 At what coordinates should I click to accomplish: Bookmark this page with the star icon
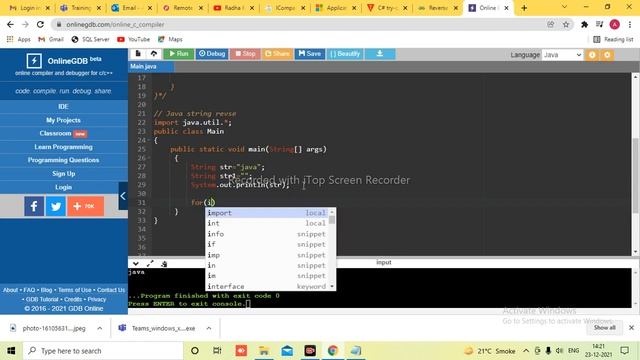click(566, 24)
